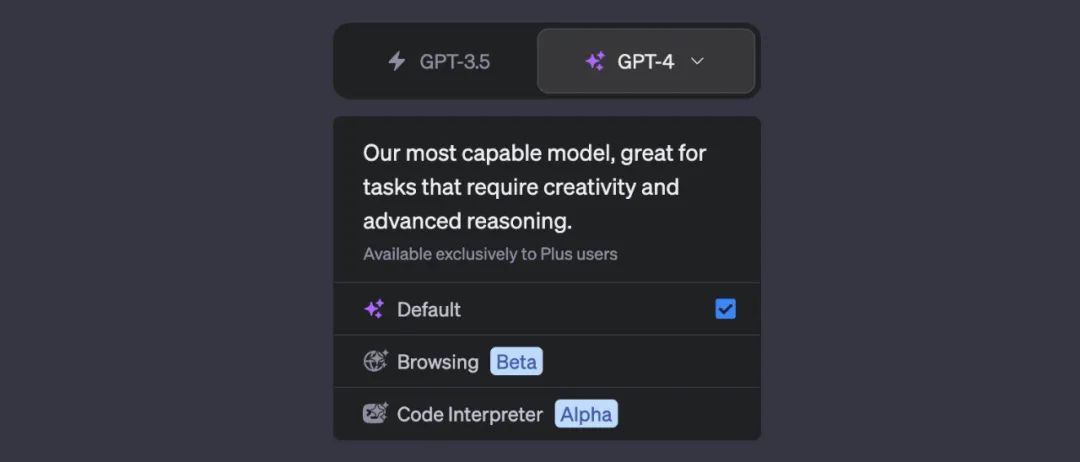The height and width of the screenshot is (462, 1080).
Task: Uncheck the Default mode checkbox
Action: click(x=726, y=310)
